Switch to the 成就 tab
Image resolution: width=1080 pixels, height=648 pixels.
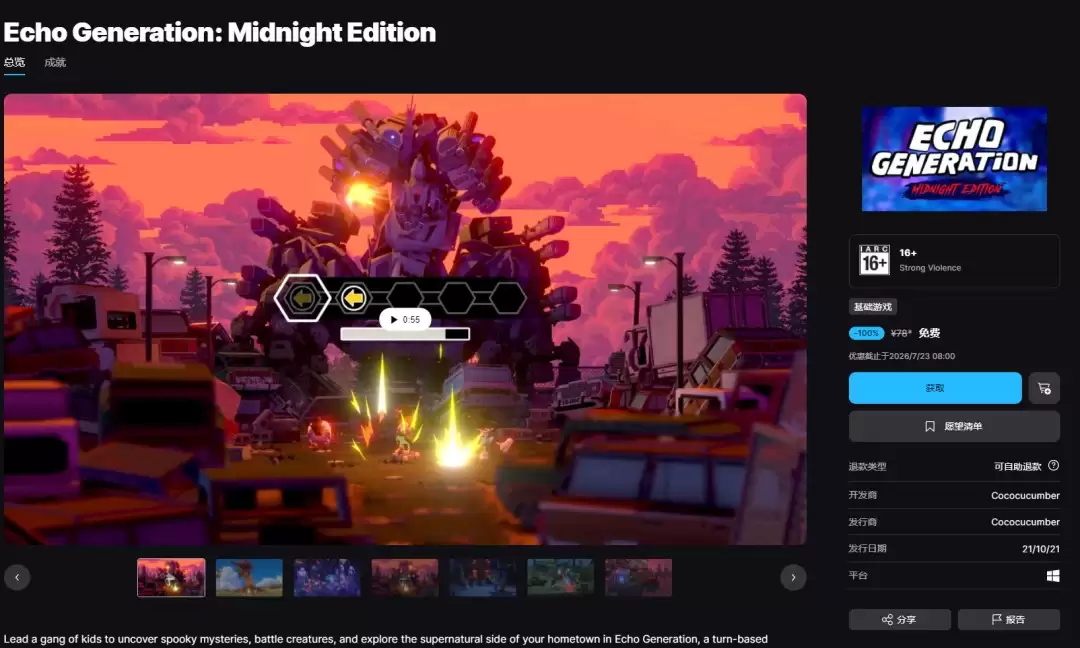55,62
